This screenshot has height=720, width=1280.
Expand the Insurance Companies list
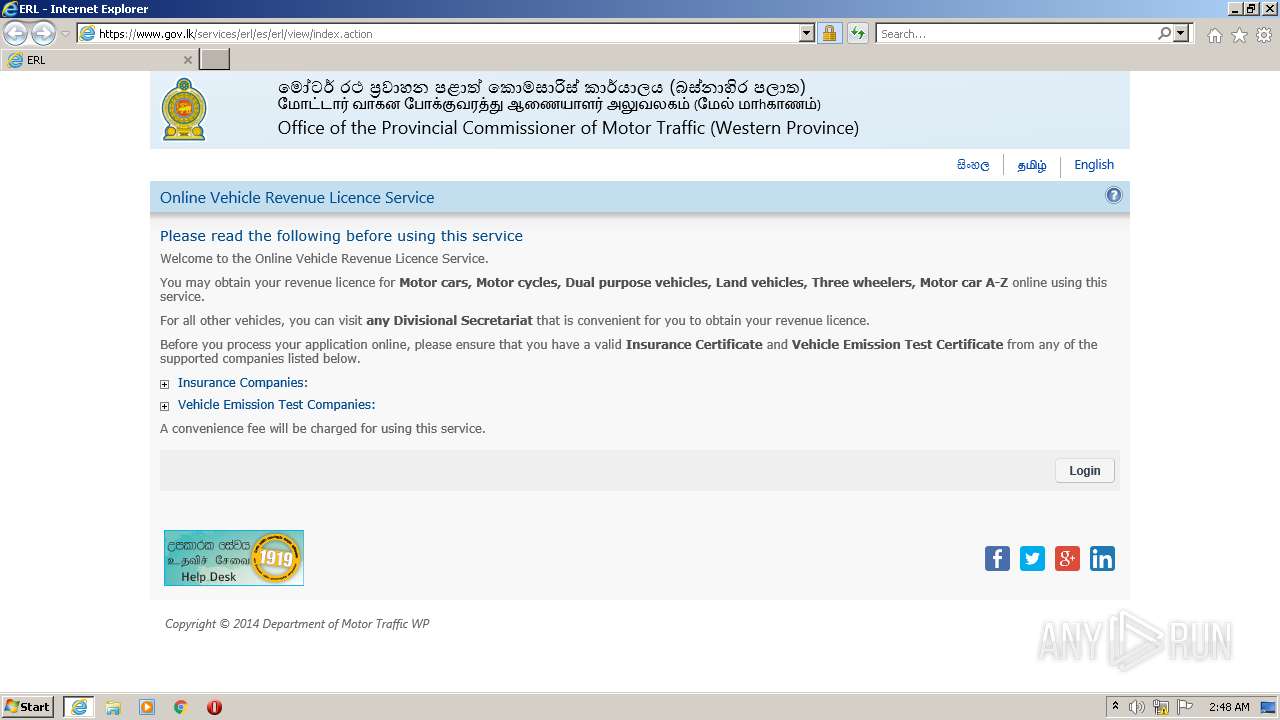(165, 384)
